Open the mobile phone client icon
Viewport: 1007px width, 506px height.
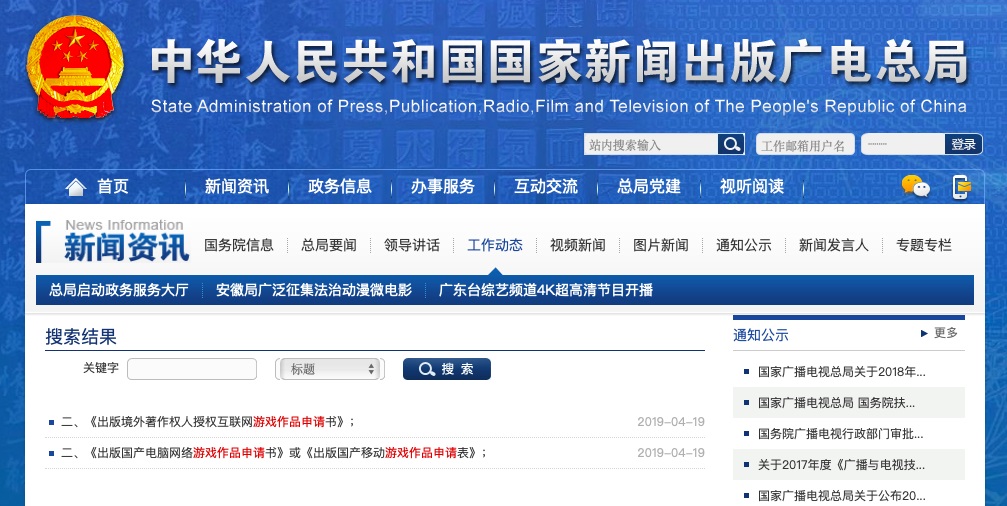[961, 186]
